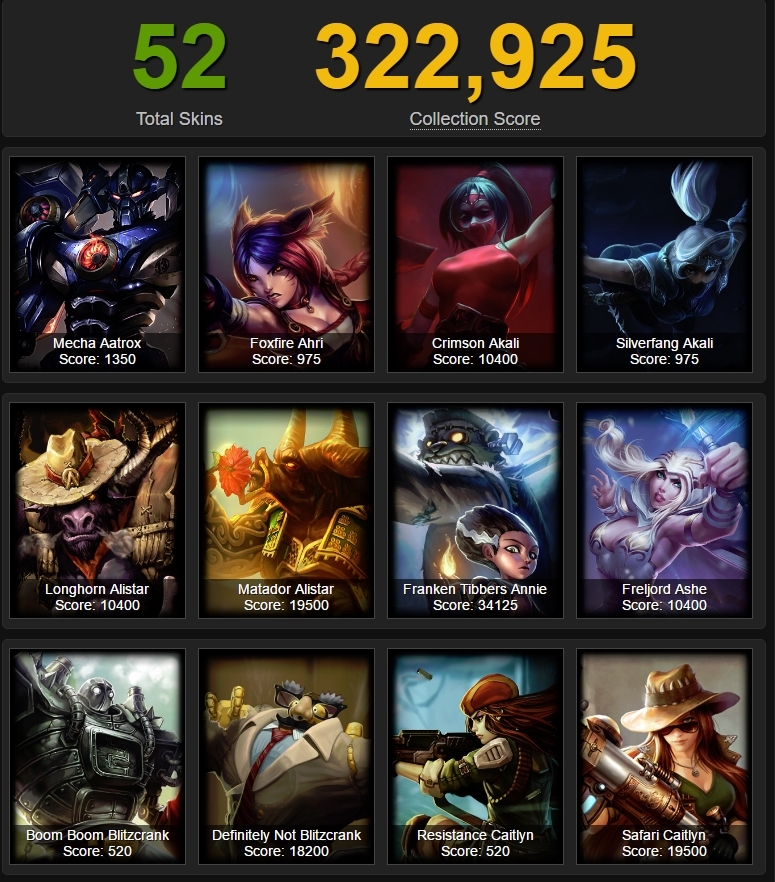The height and width of the screenshot is (882, 775).
Task: Click the Resistance Caitlyn skin card
Action: point(475,756)
